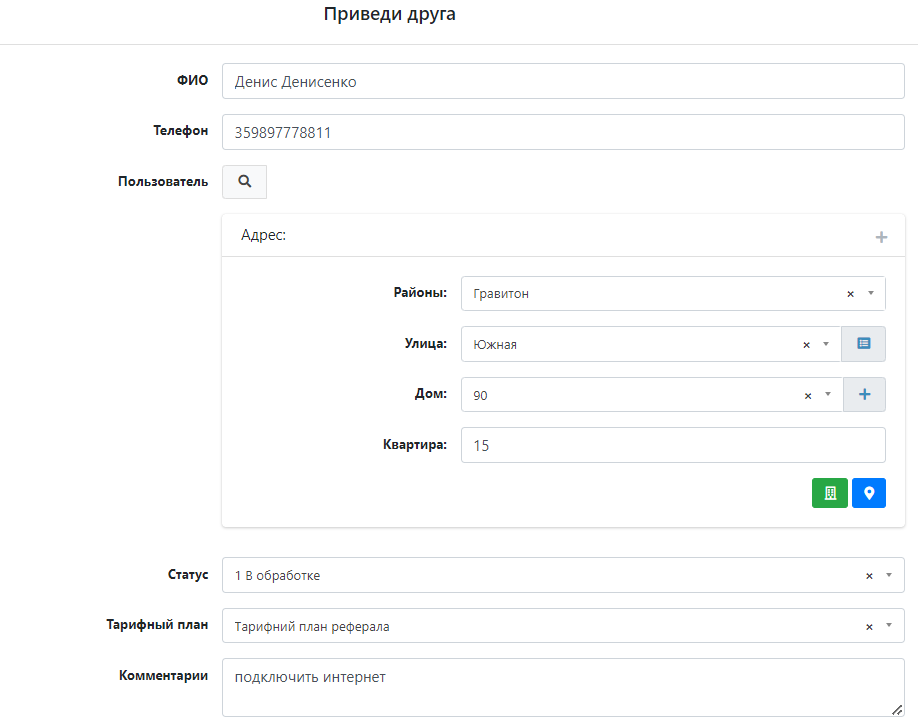
Task: Clear the Гравитон district selection
Action: point(850,294)
